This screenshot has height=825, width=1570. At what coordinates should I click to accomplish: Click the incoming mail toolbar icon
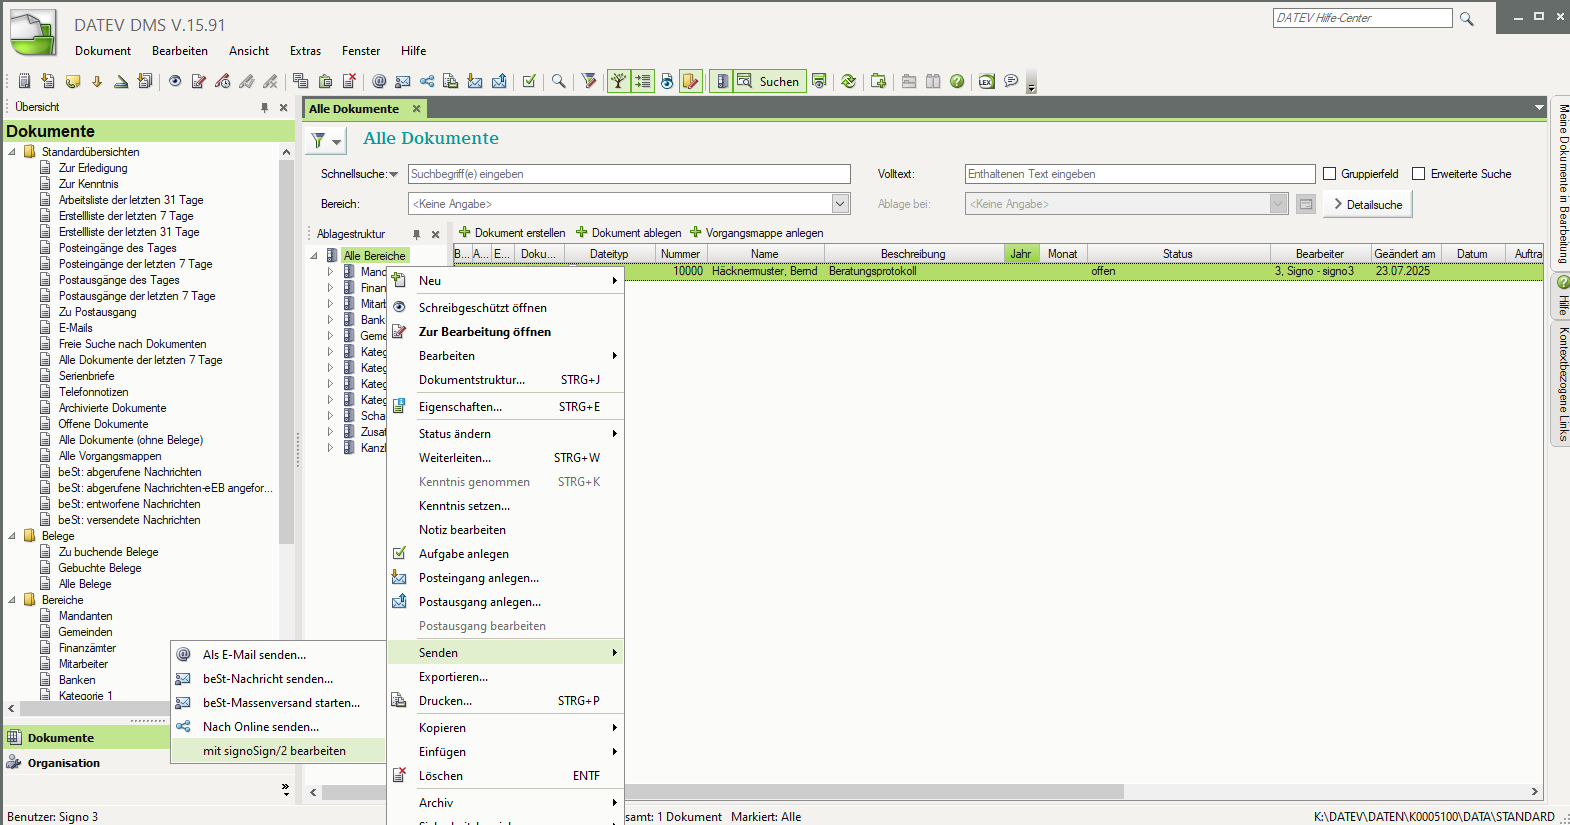tap(475, 81)
